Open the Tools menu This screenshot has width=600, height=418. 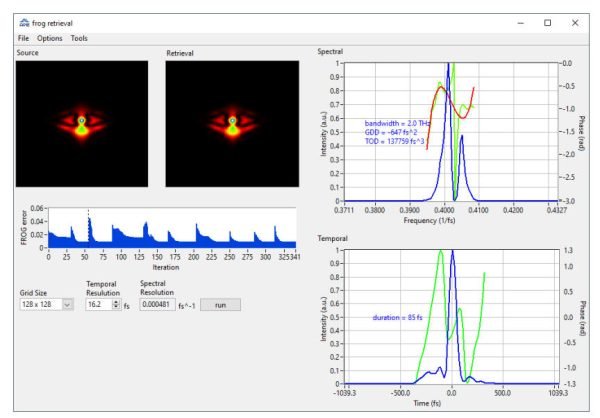click(79, 38)
